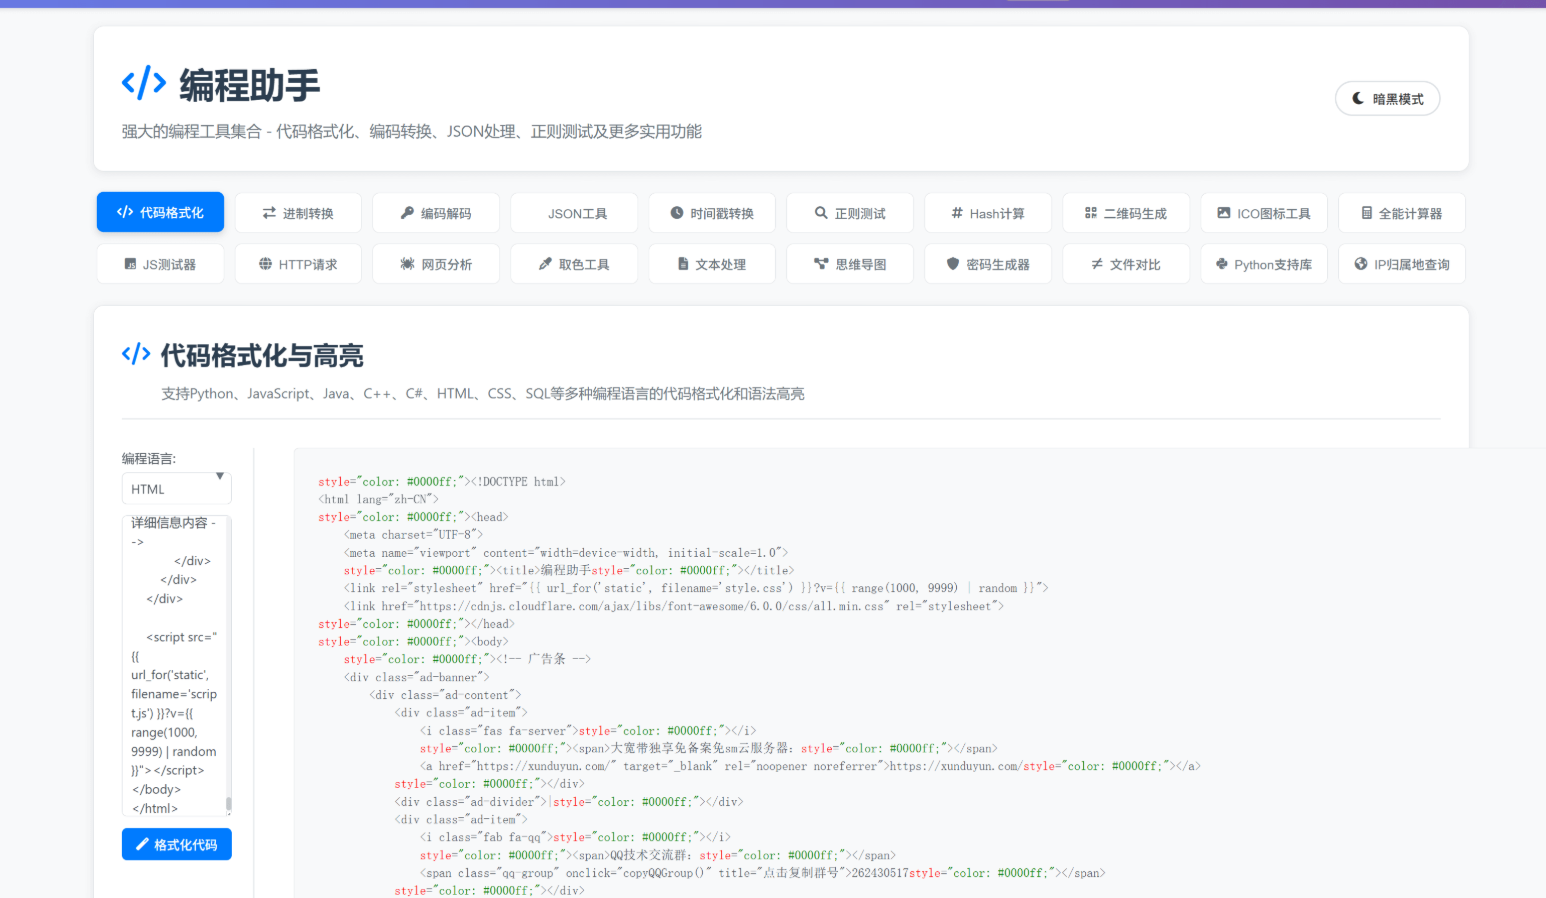Click the exchange arrows icon of 进制转换
The image size is (1546, 898).
click(x=269, y=213)
